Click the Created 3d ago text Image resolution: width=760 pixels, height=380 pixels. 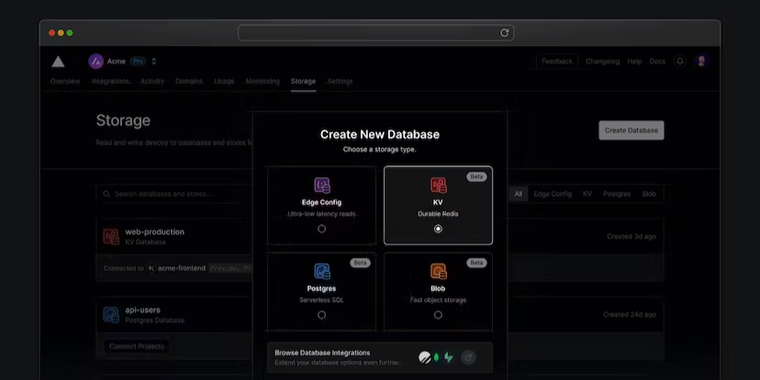pos(631,237)
